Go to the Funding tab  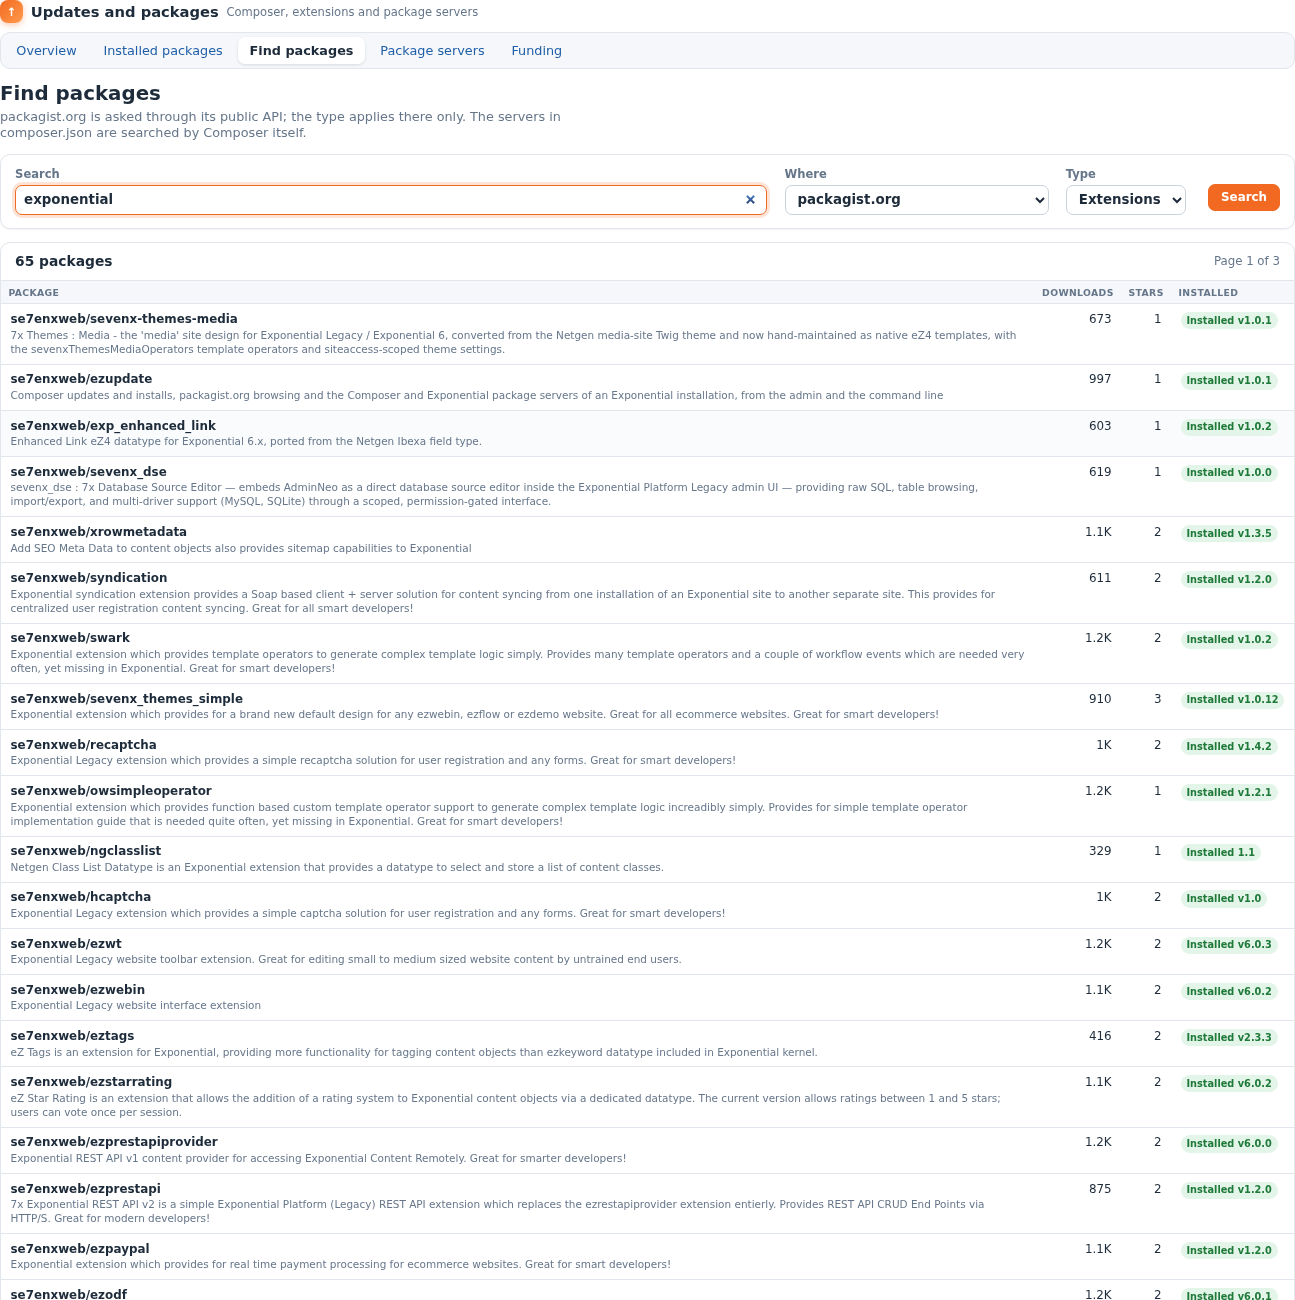(x=536, y=51)
